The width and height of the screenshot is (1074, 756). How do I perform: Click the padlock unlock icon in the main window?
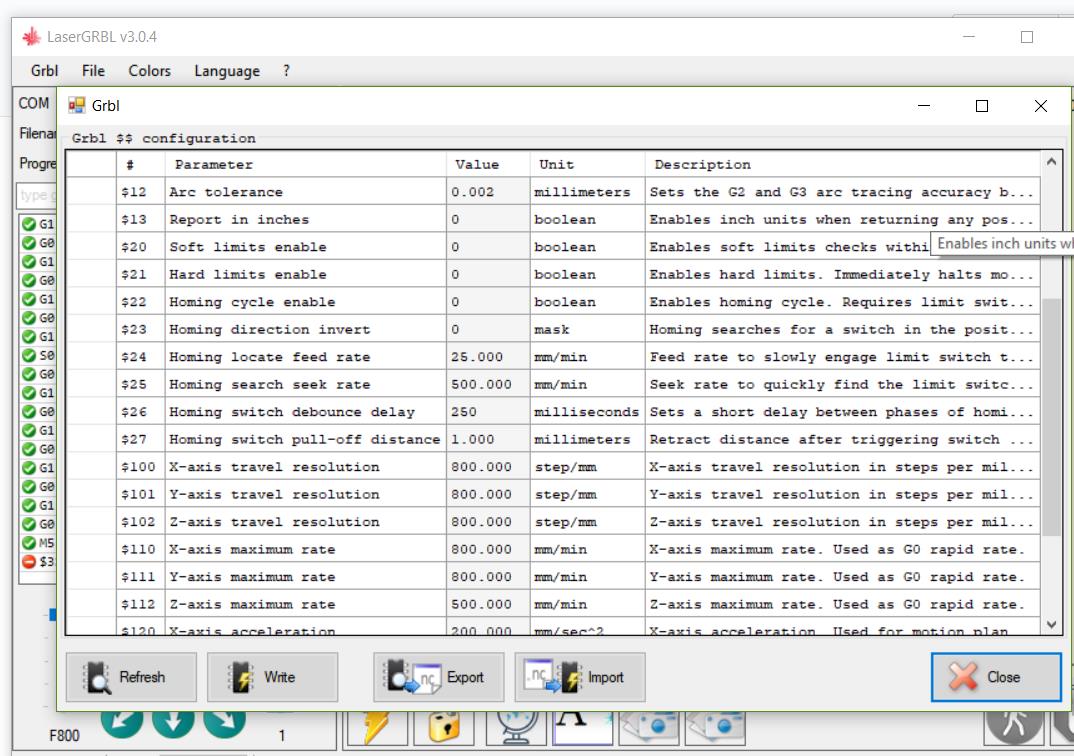click(444, 727)
